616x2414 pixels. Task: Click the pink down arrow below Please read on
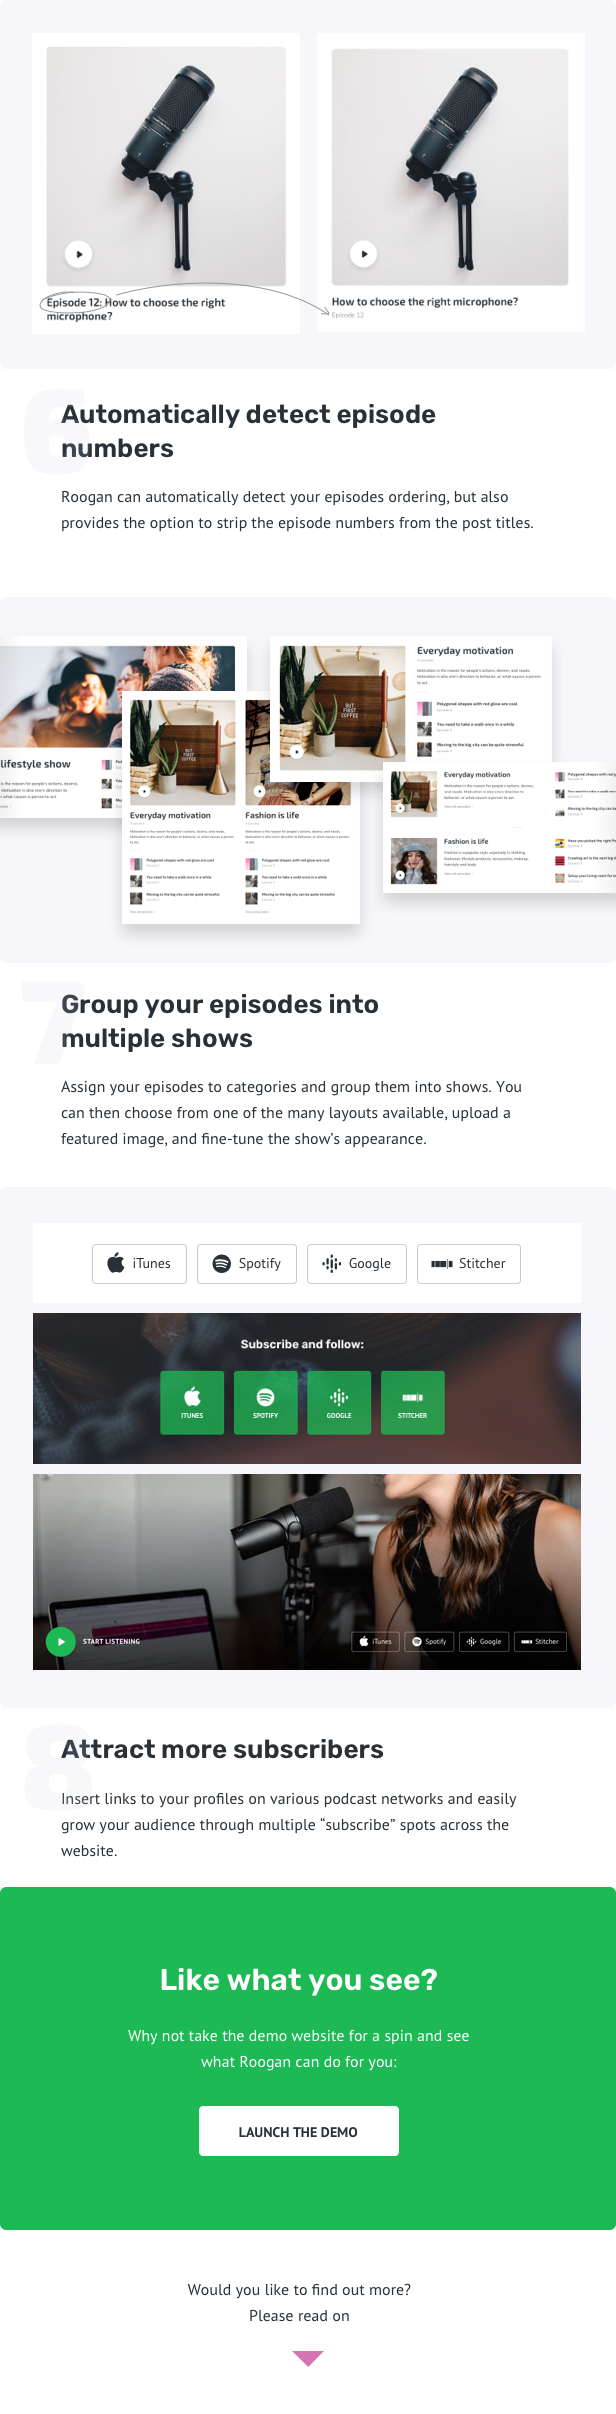pos(308,2358)
